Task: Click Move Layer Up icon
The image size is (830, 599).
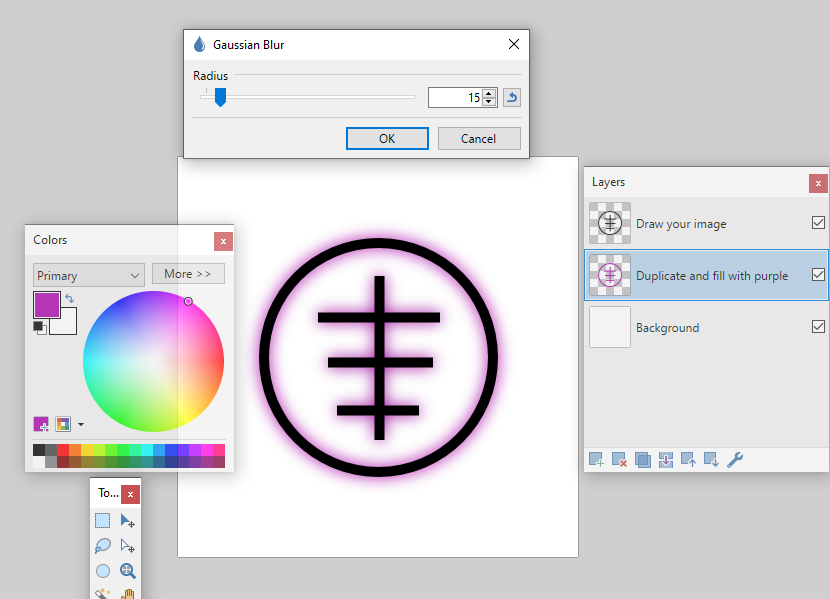Action: coord(689,460)
